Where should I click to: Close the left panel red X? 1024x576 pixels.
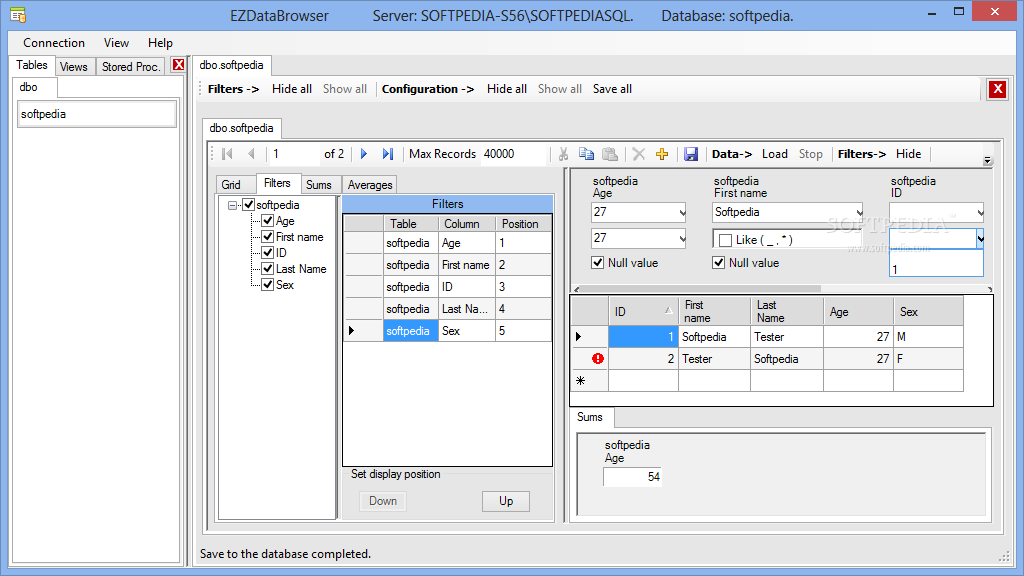(x=178, y=65)
